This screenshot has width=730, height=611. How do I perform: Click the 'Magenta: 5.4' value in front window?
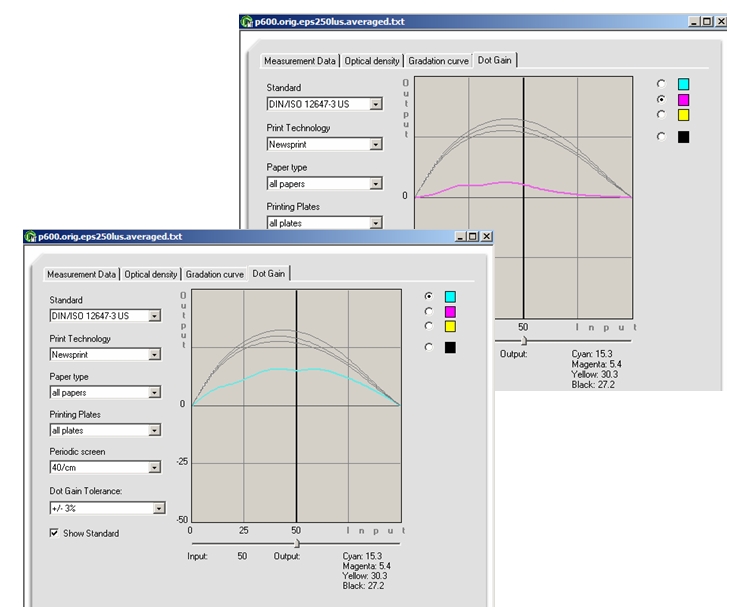366,566
